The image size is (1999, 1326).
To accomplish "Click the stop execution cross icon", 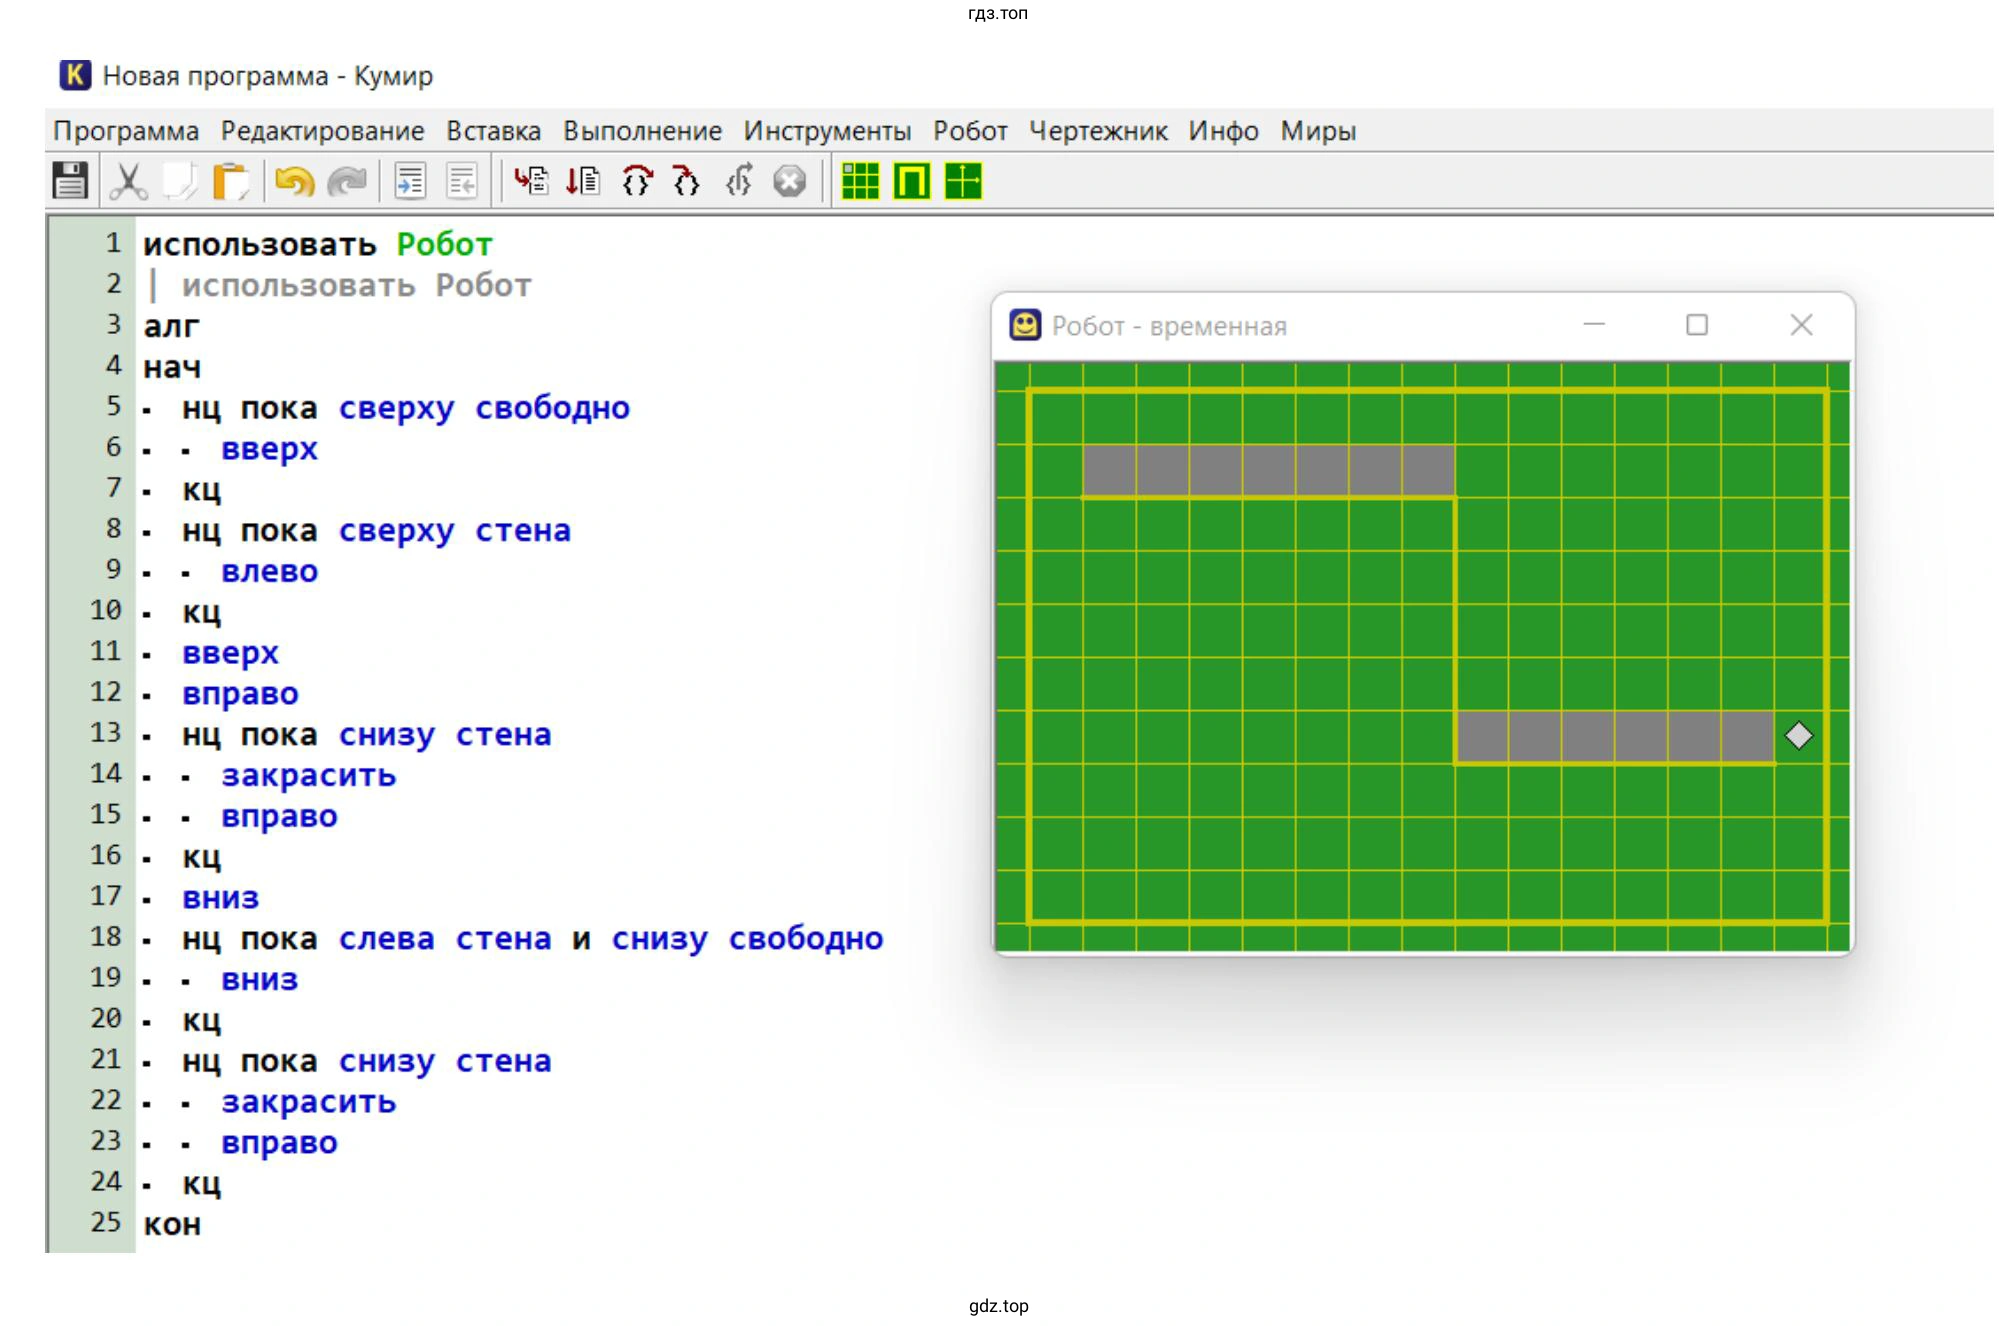I will (x=790, y=181).
